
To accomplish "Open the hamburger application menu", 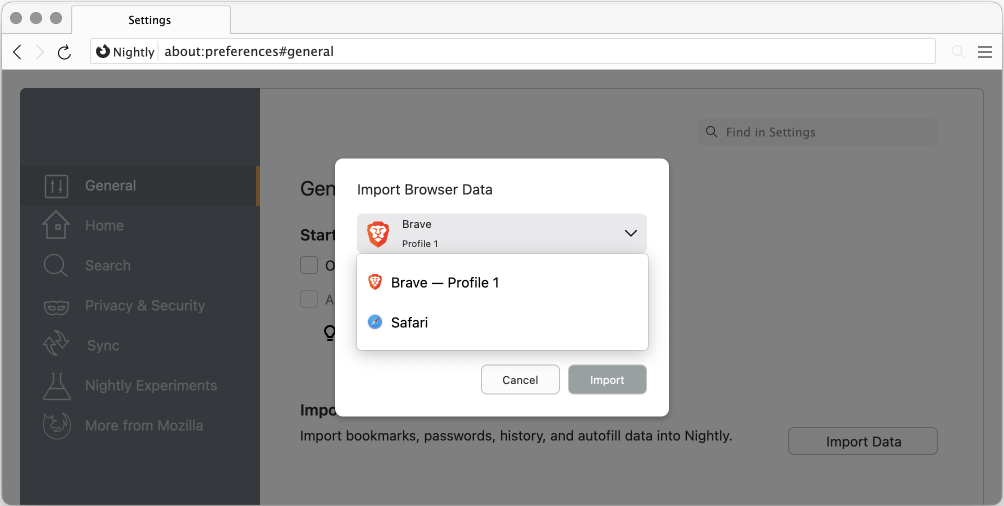I will (985, 52).
